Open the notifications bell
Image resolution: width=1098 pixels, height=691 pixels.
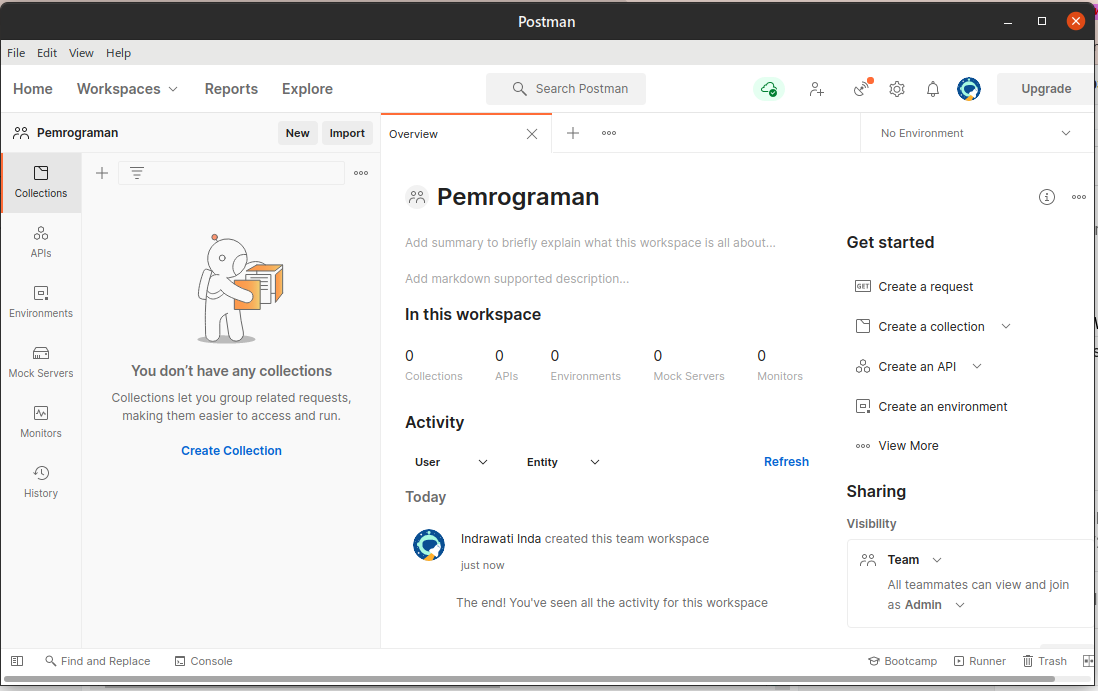(933, 89)
